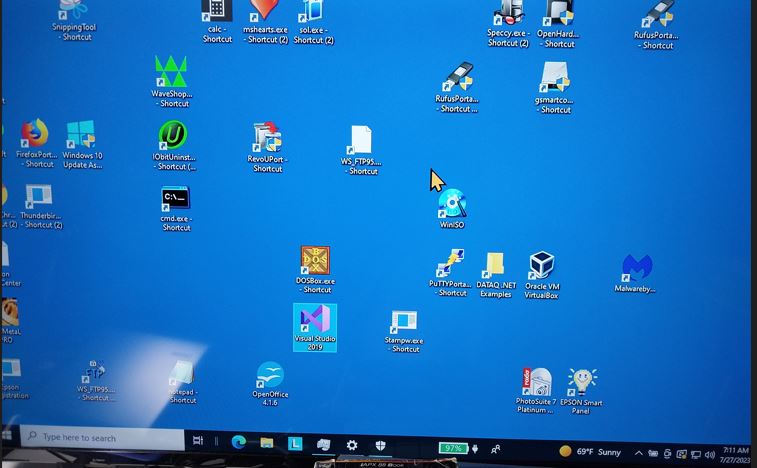Launch Microsoft Edge from taskbar
The image size is (757, 468).
[238, 442]
